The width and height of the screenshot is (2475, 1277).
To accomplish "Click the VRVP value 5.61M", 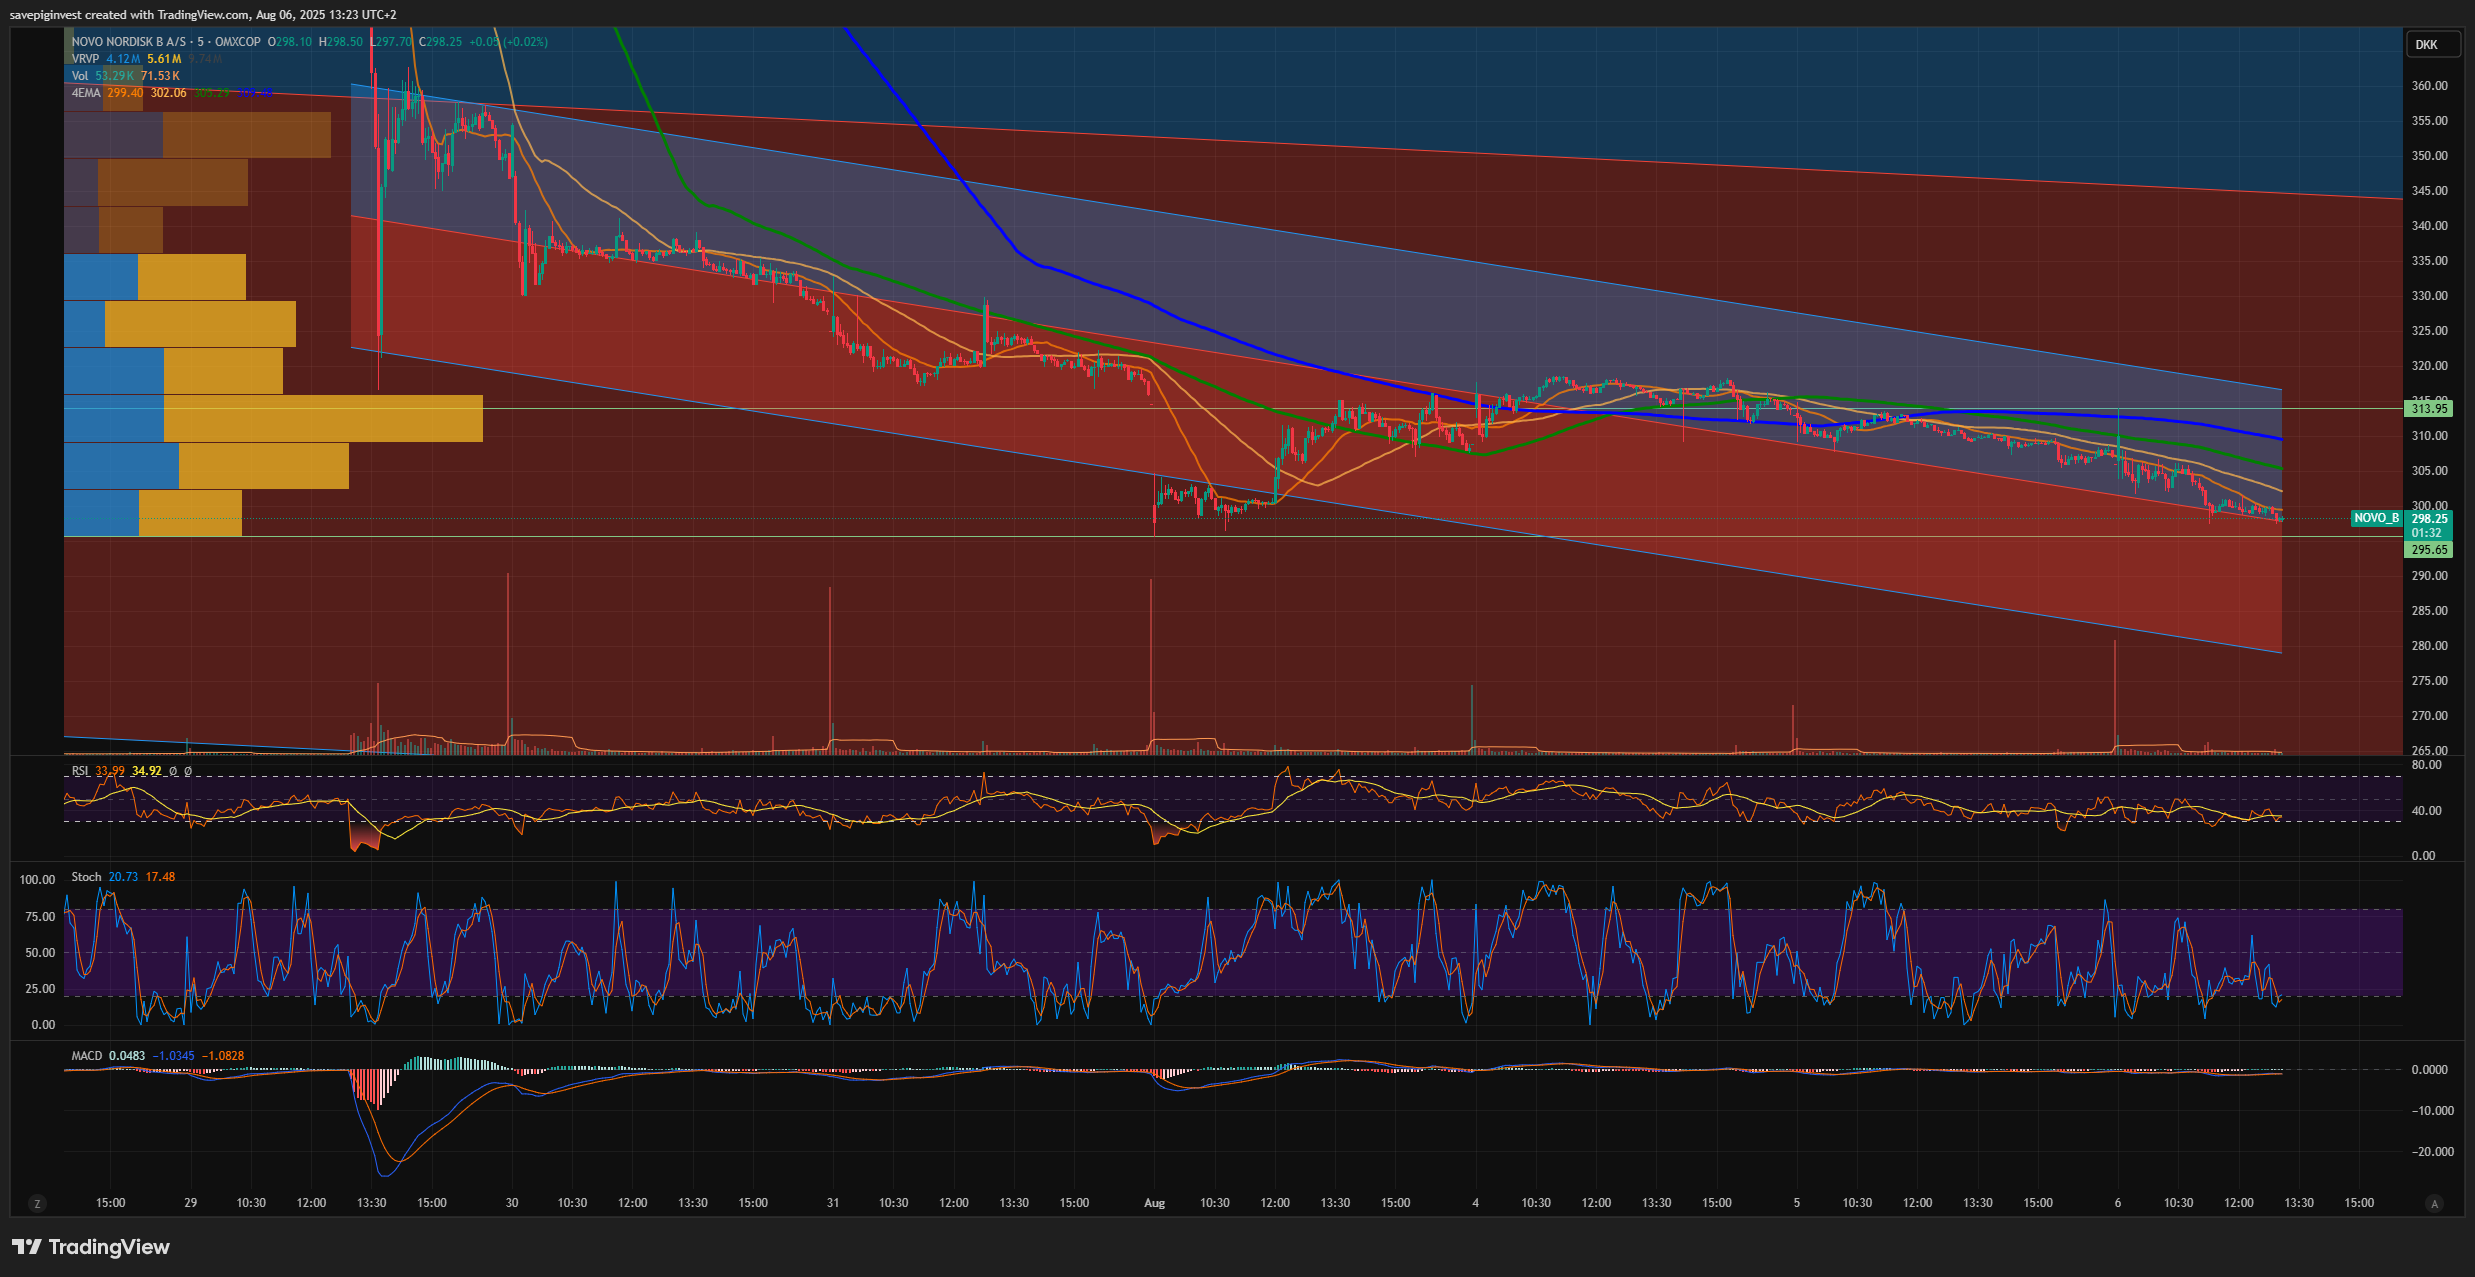I will (x=164, y=59).
